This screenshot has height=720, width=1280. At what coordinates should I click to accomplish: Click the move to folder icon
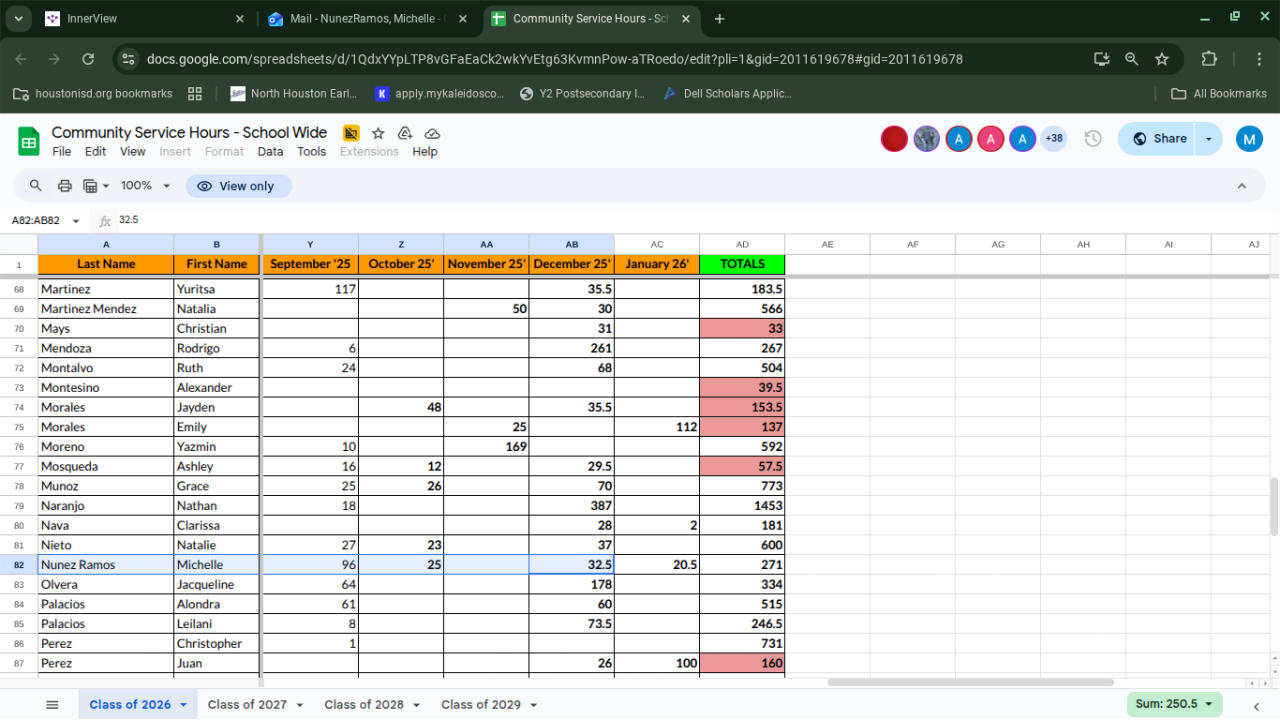pos(405,133)
